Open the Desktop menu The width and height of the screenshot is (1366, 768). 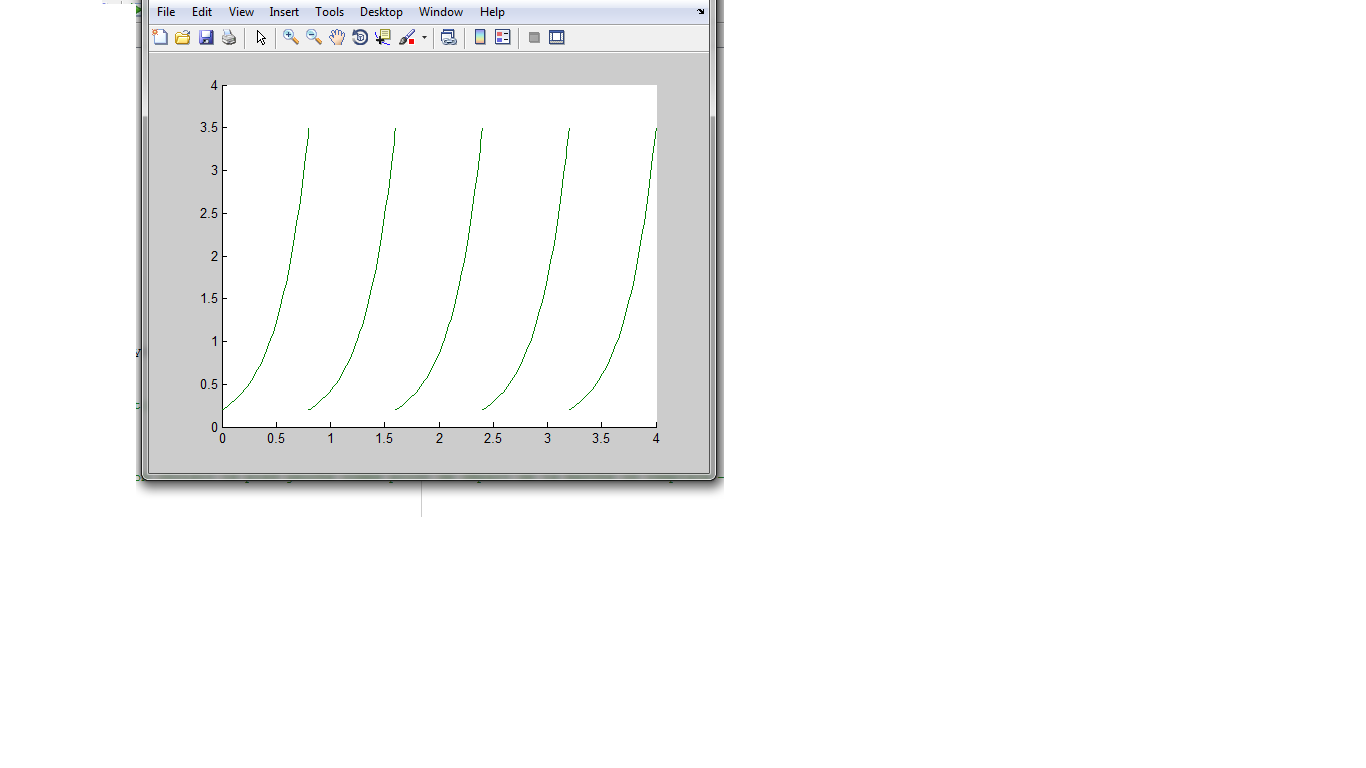[381, 12]
